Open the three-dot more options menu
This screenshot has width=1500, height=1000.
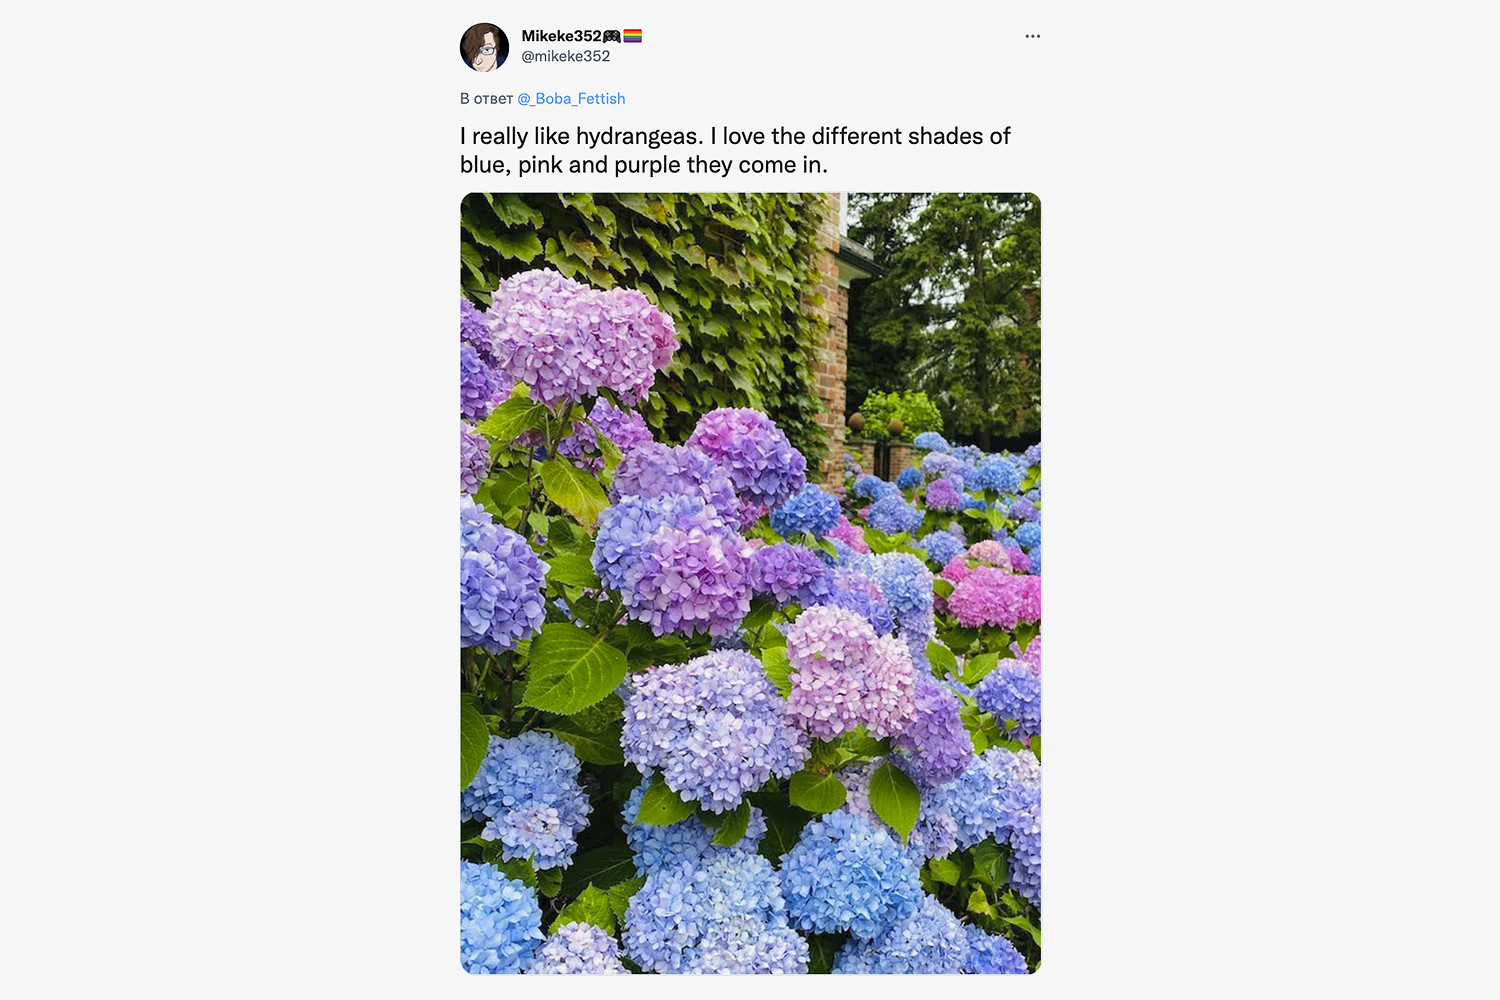coord(1032,36)
